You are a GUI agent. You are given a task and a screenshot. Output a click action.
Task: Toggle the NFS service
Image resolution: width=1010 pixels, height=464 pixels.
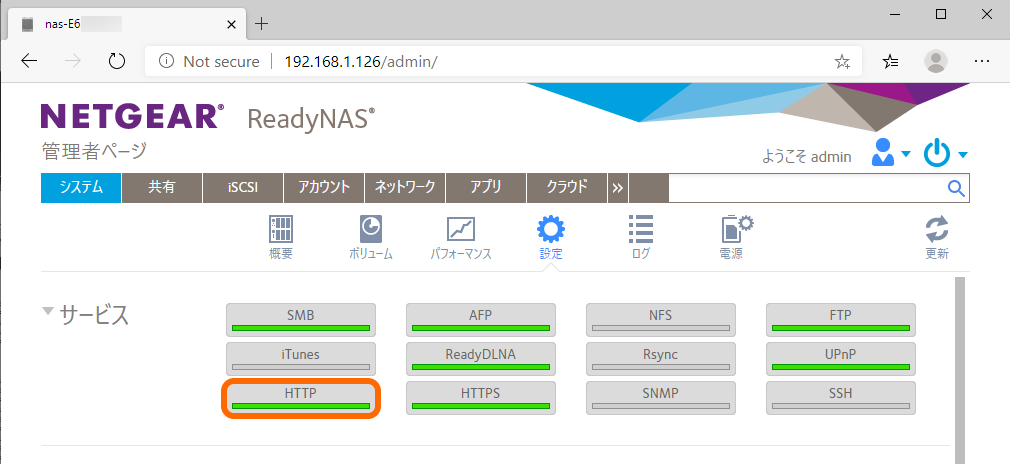pos(661,320)
